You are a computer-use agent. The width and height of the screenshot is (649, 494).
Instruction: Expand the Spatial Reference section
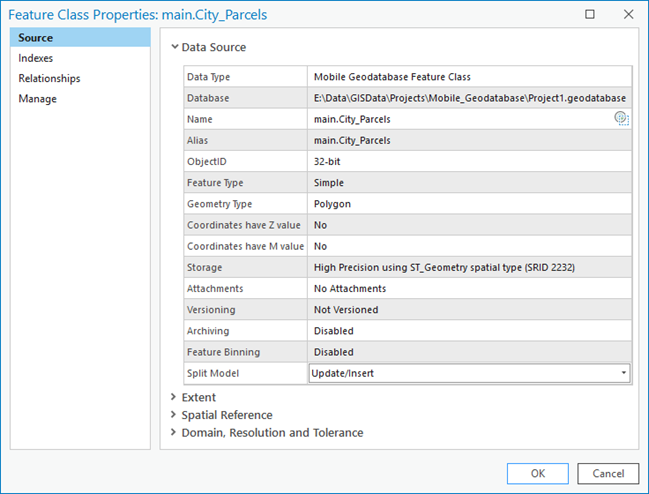[x=175, y=415]
